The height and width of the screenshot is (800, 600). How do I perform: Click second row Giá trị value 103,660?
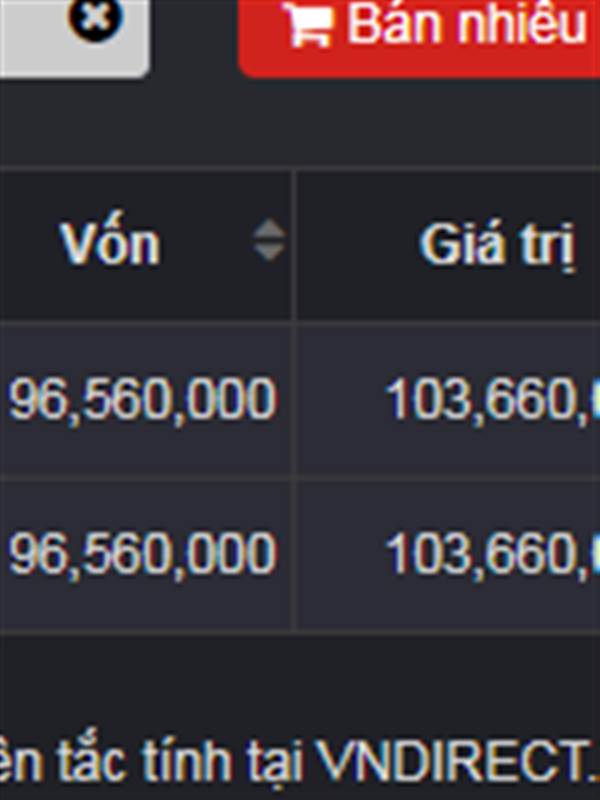490,554
